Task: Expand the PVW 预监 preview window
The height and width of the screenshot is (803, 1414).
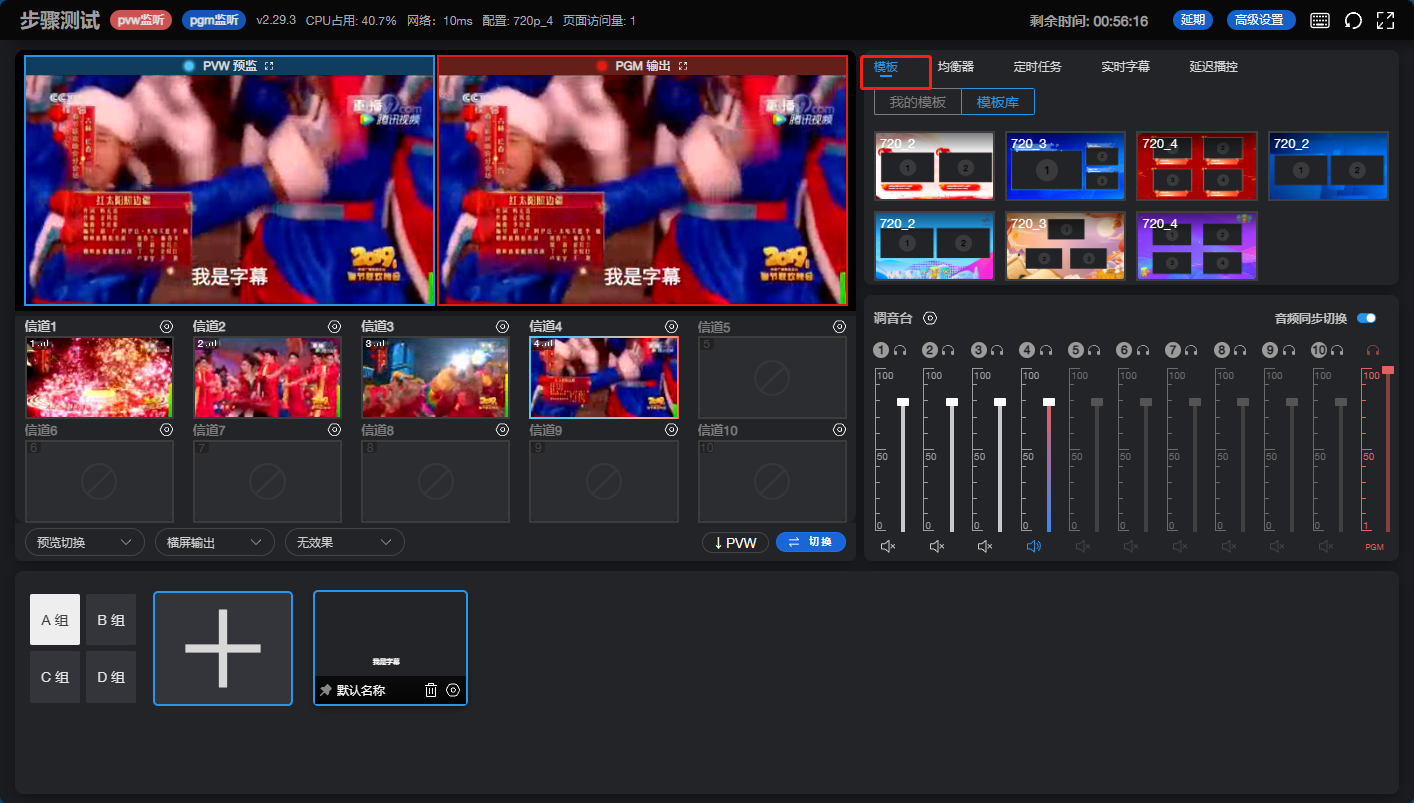Action: (269, 66)
